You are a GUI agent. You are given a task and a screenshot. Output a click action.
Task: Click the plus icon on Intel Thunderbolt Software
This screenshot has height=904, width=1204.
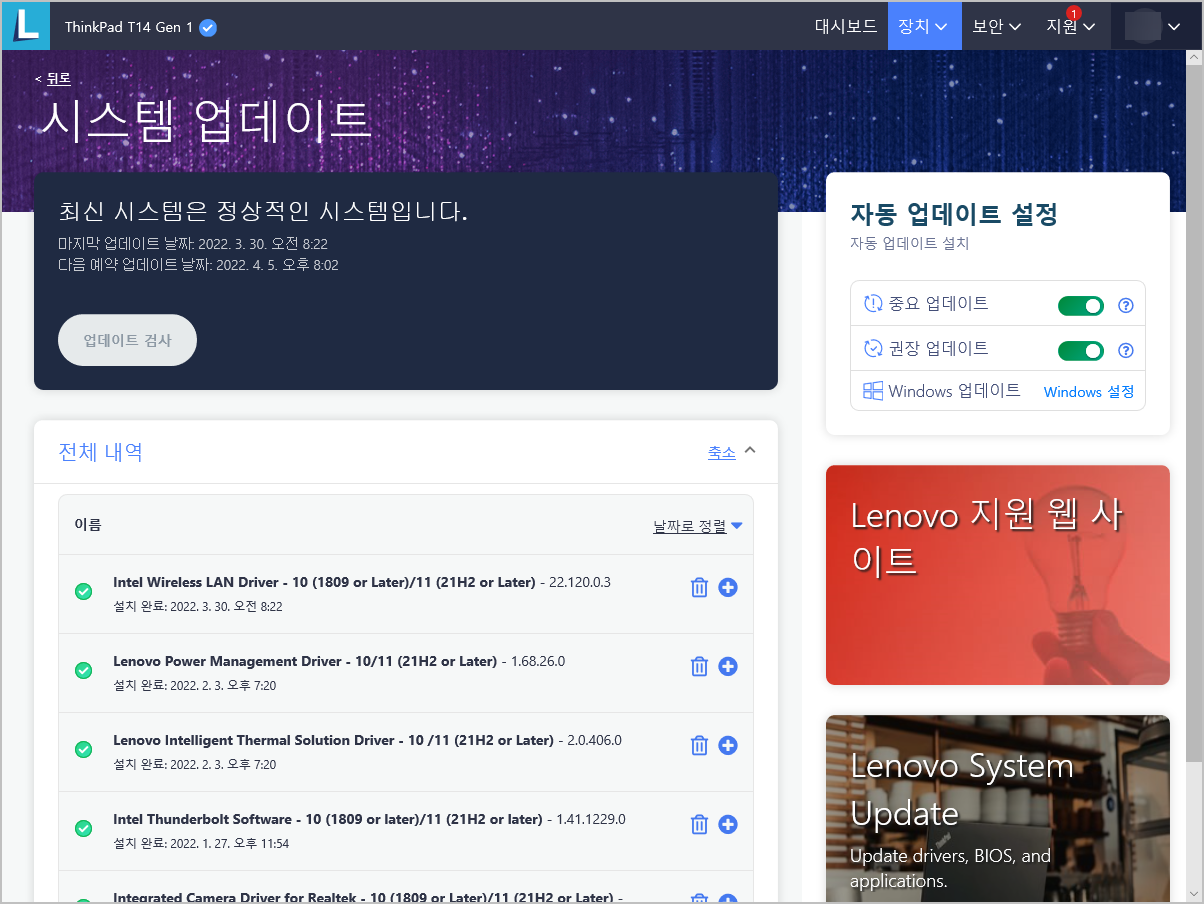coord(727,824)
